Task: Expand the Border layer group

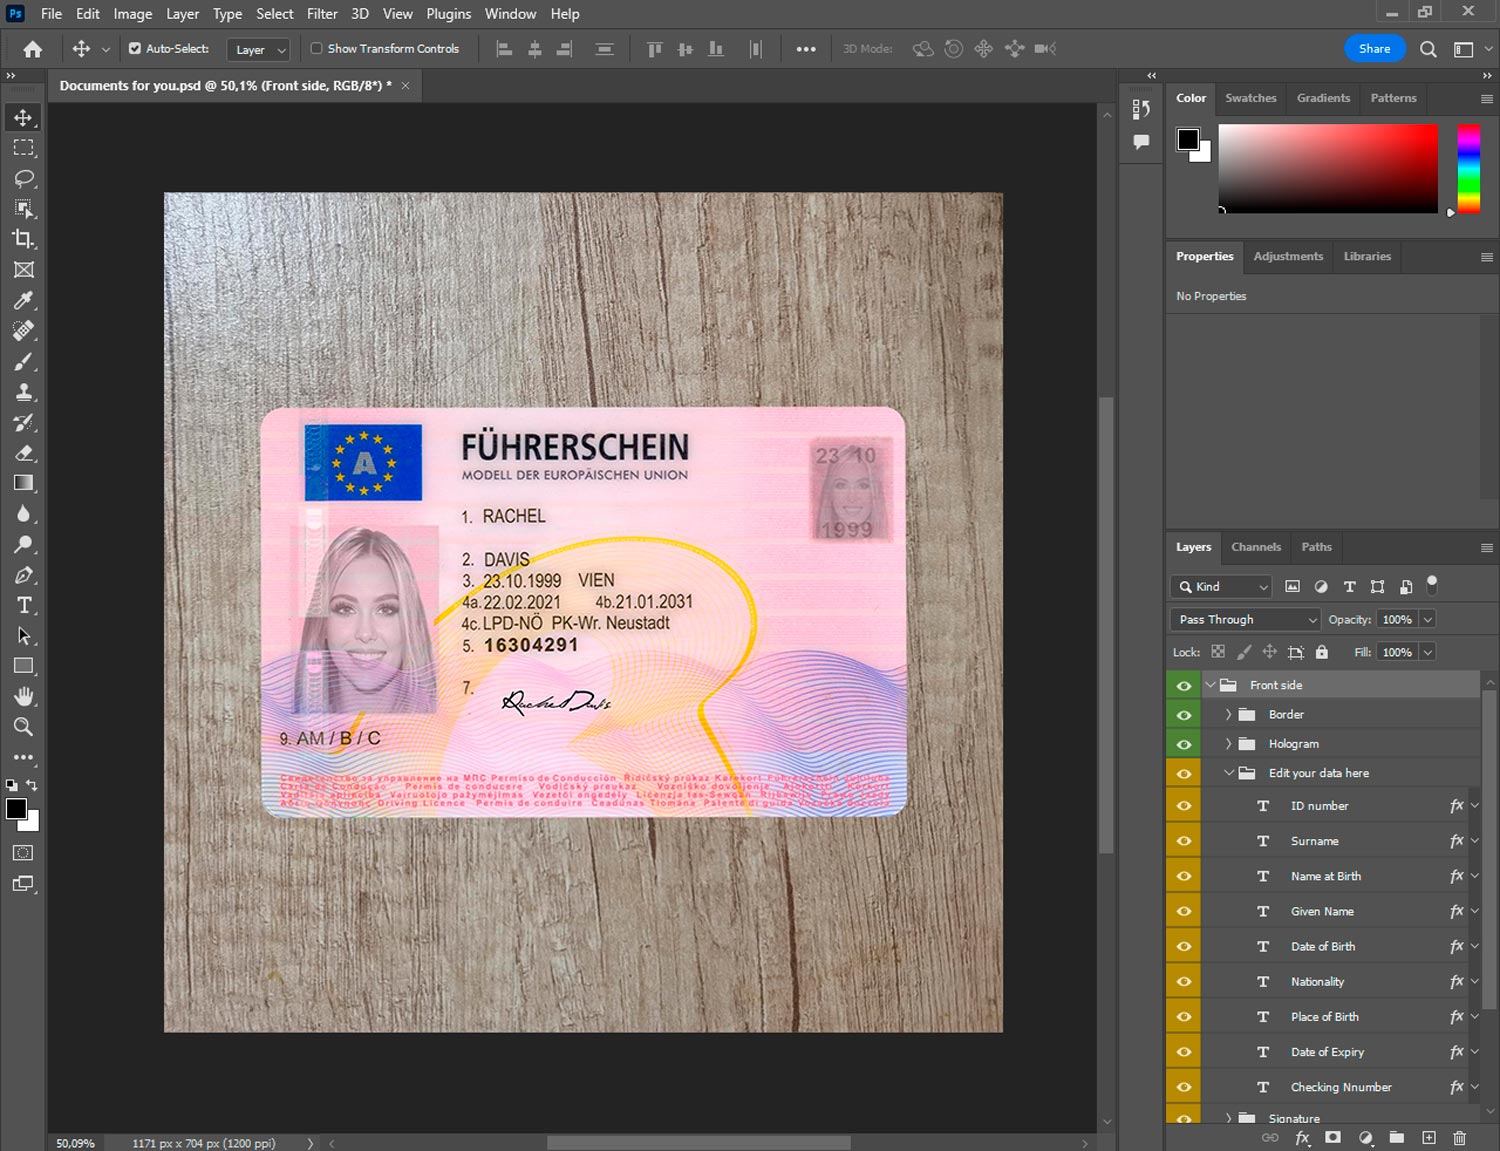Action: click(x=1228, y=715)
